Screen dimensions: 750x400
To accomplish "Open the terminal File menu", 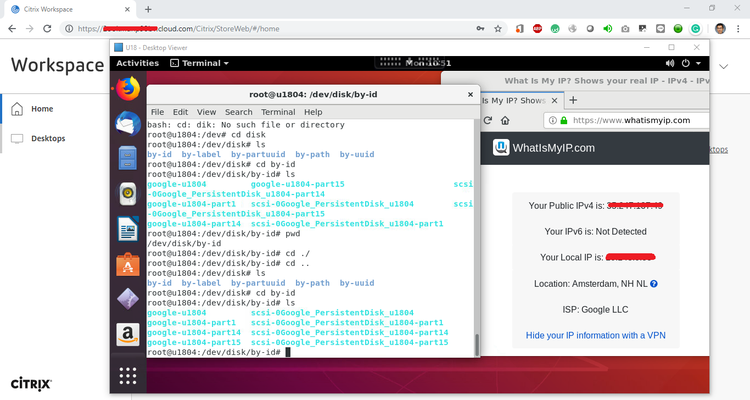I will click(x=157, y=112).
